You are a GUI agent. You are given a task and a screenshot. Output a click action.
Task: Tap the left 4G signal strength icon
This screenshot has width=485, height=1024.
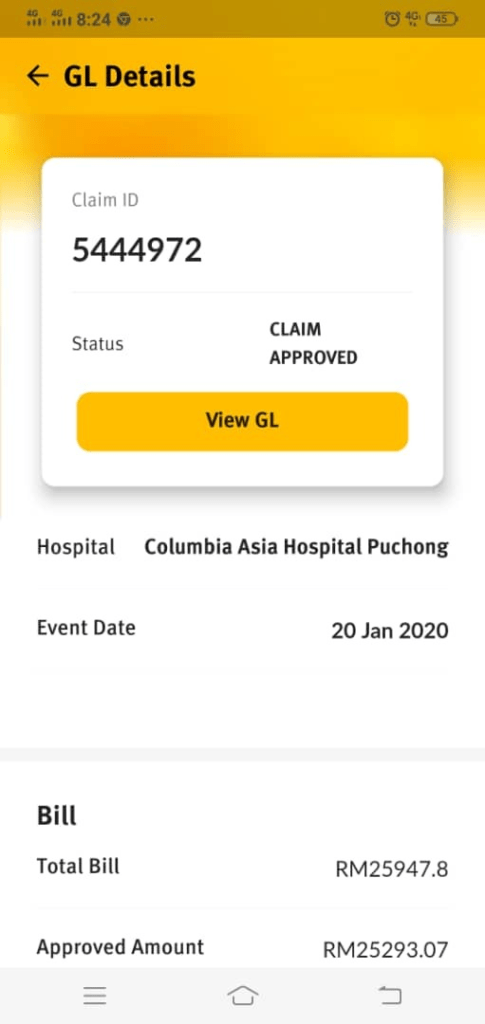click(34, 18)
